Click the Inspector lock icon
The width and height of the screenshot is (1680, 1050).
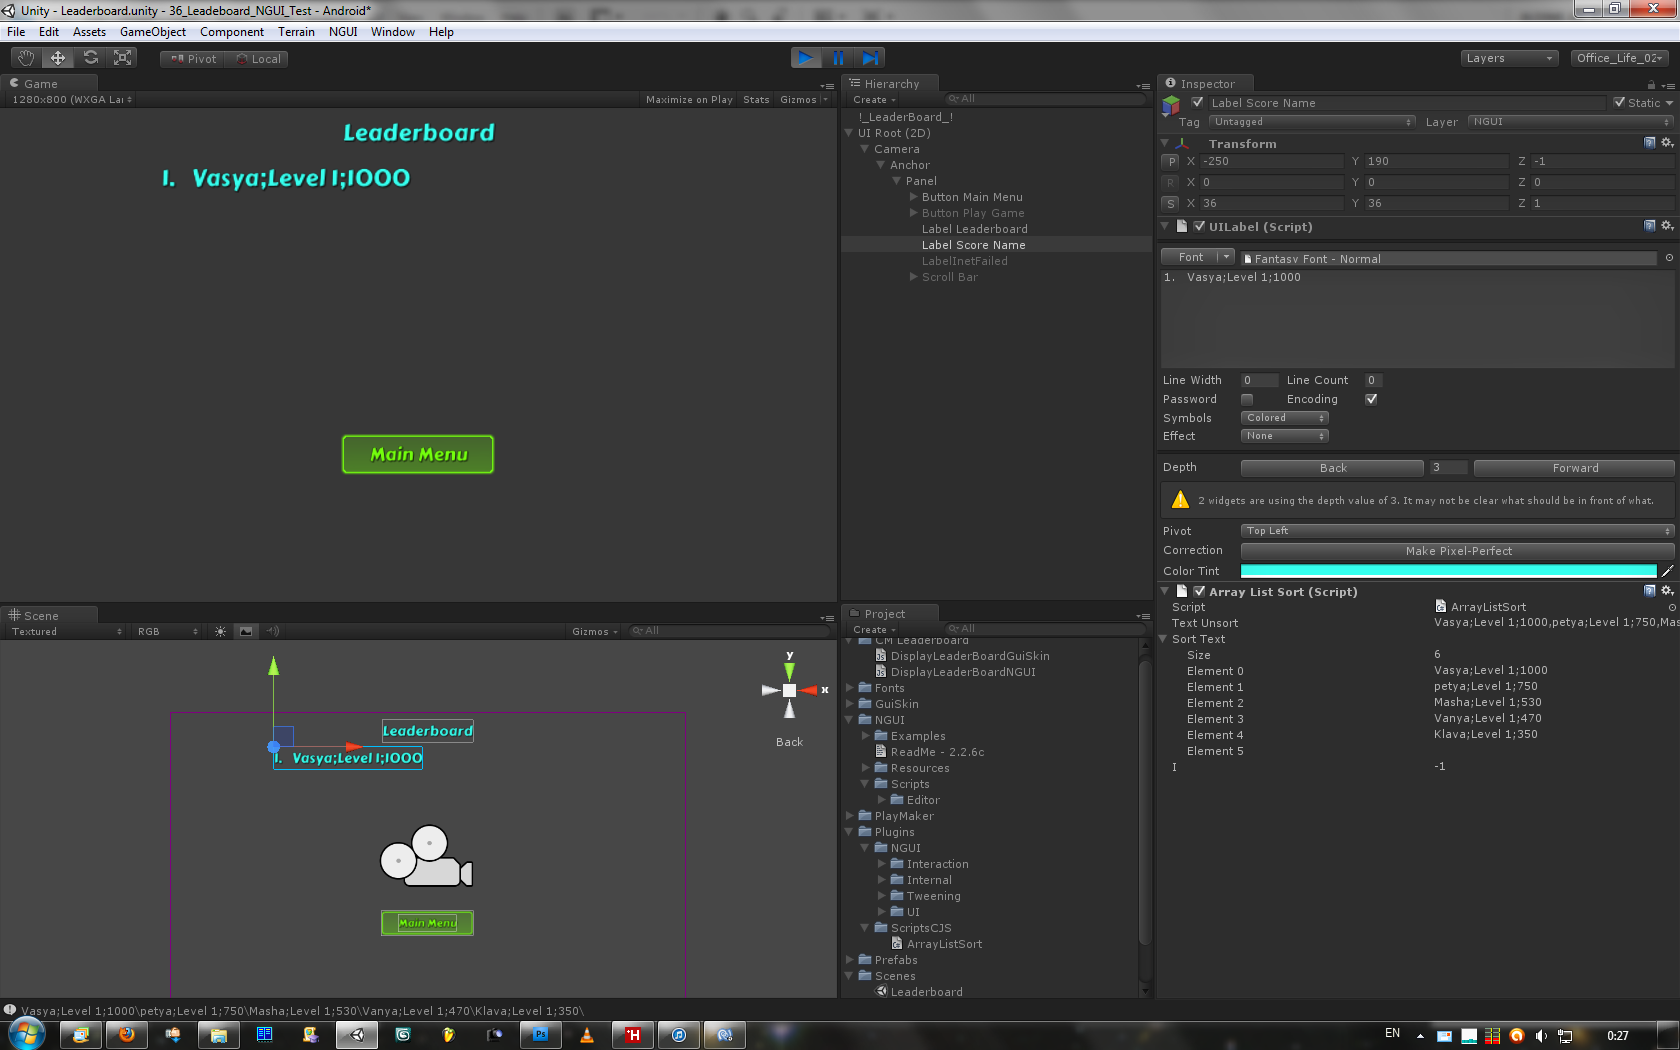1651,85
